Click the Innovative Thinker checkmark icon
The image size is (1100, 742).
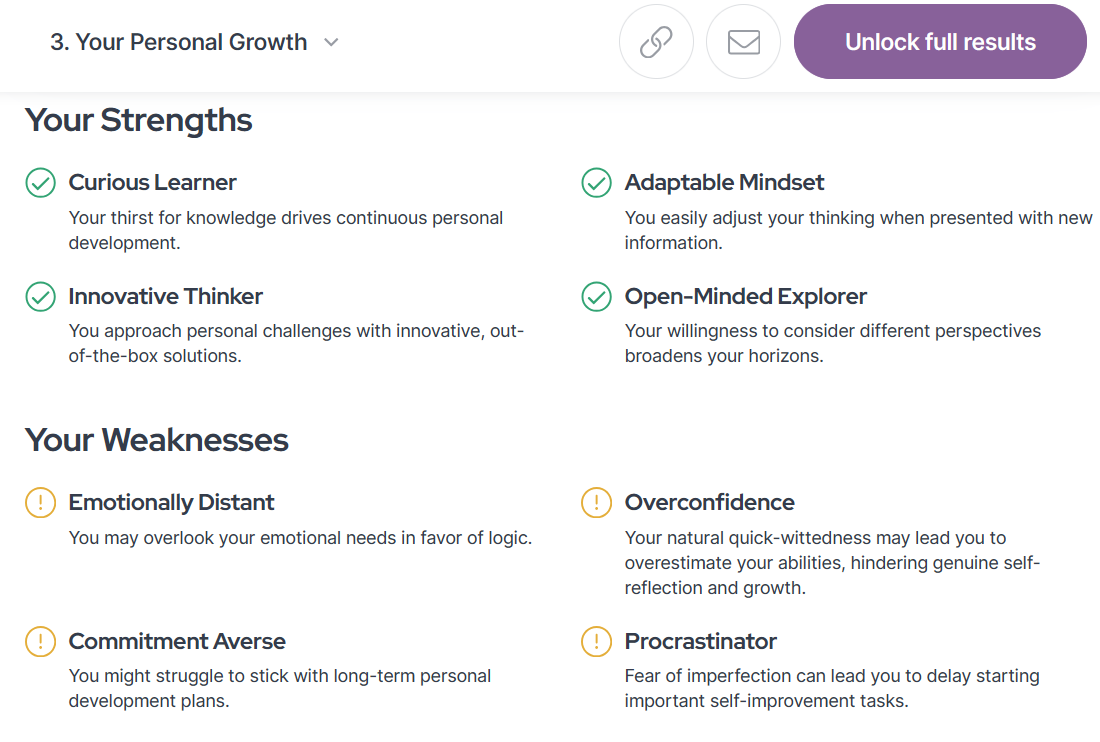(41, 297)
